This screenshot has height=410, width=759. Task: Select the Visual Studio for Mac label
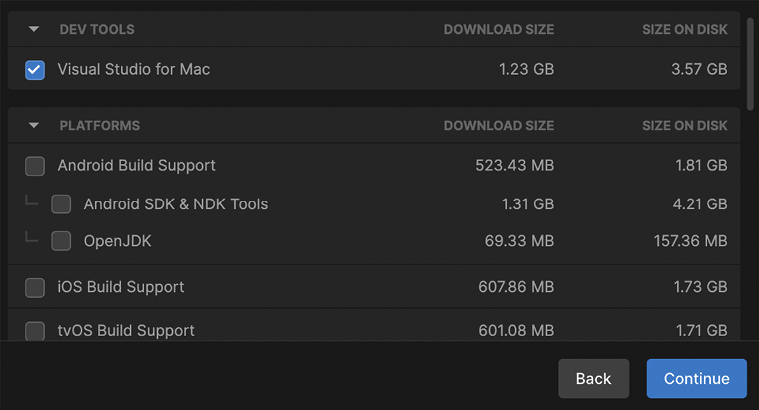(x=134, y=69)
